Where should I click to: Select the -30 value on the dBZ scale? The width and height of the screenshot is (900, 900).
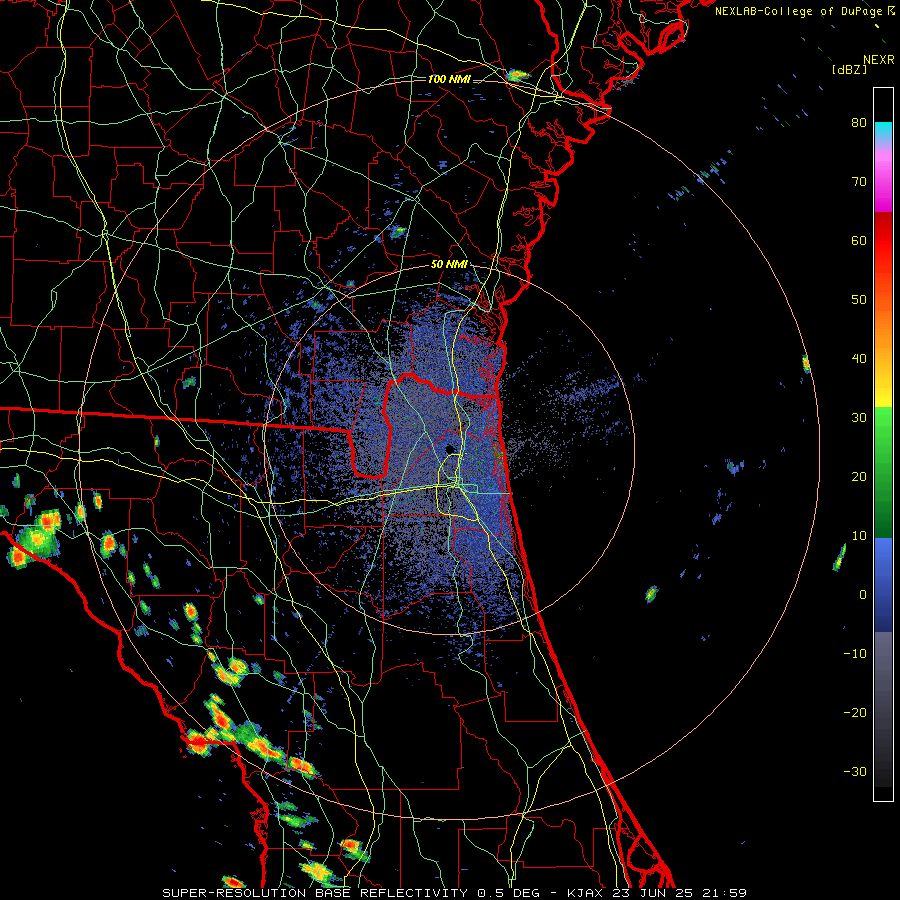point(855,771)
